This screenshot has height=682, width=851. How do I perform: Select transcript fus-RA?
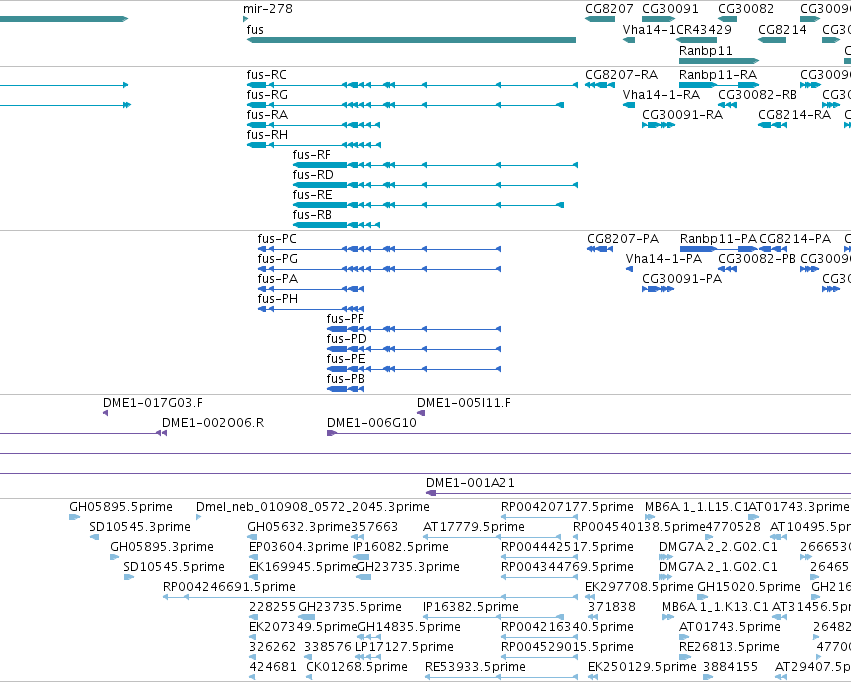click(x=313, y=125)
